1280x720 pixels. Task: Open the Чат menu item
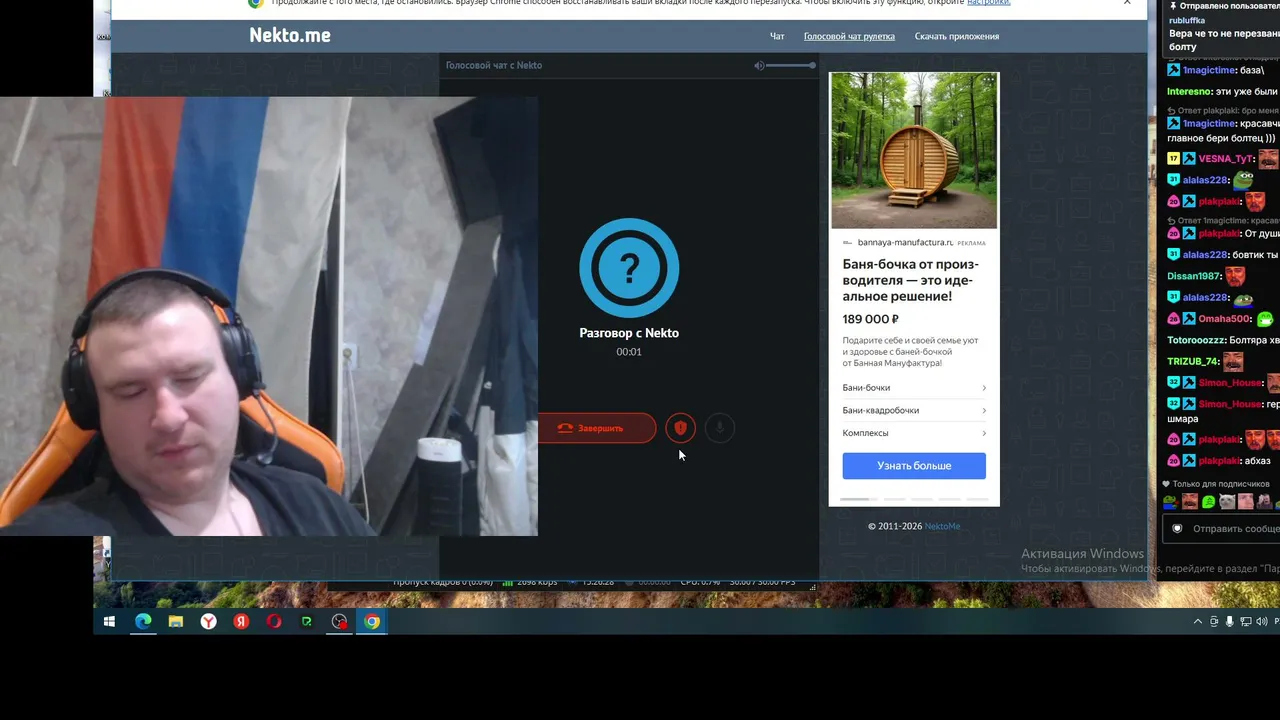click(777, 36)
